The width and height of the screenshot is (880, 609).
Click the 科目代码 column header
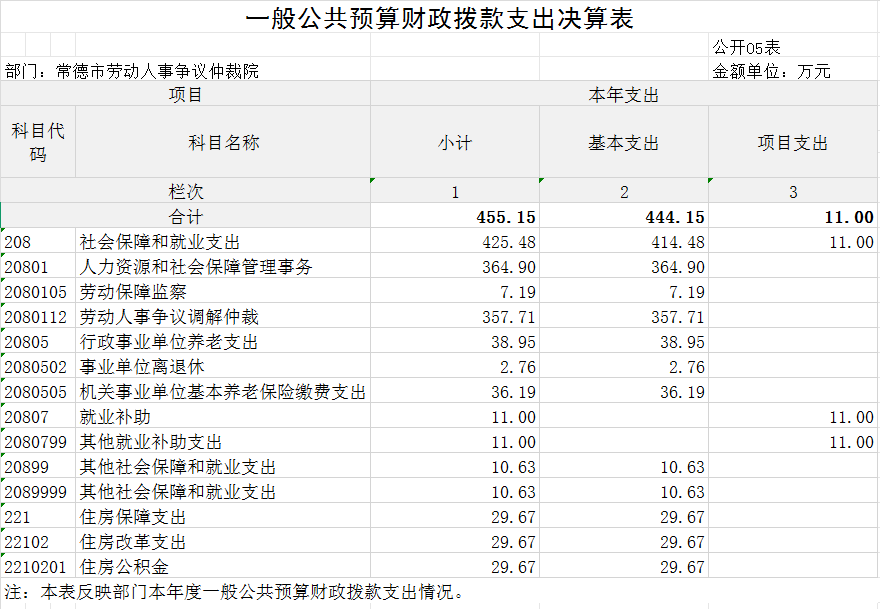coord(38,143)
